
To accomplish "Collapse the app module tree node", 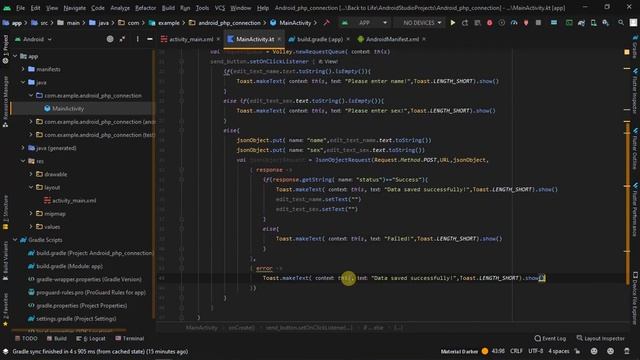I will tap(15, 56).
